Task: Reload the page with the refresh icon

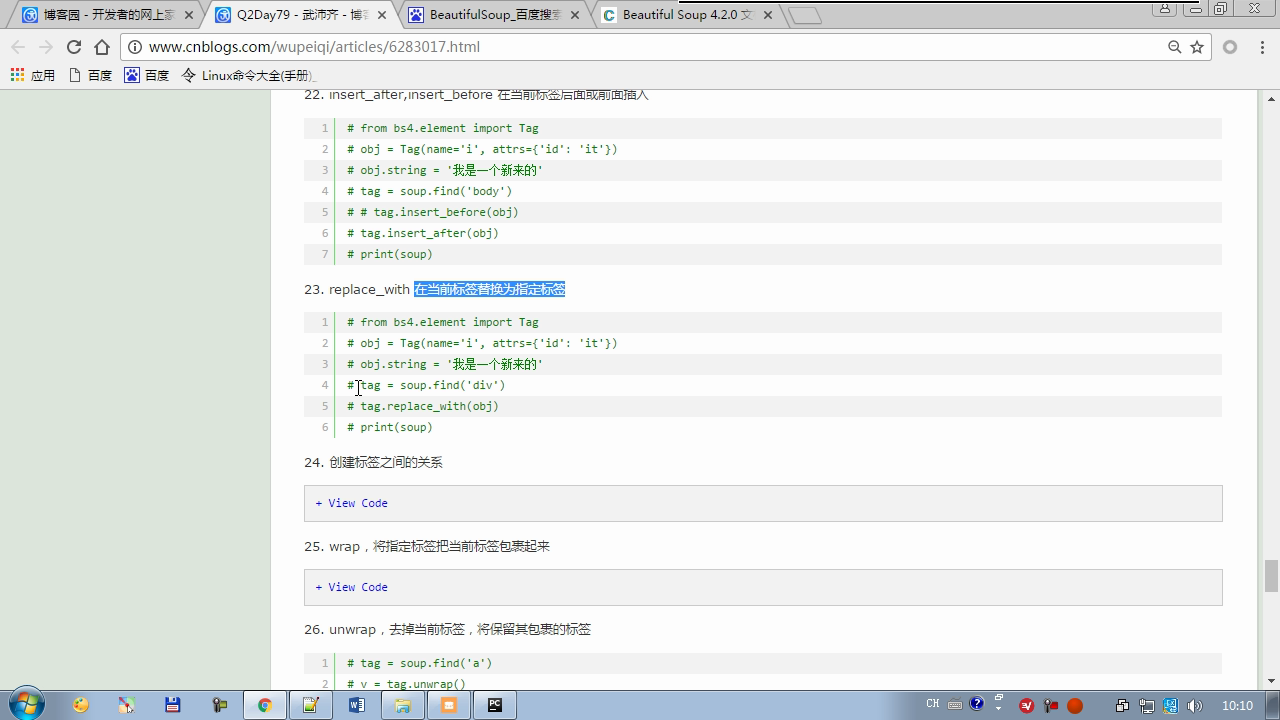Action: [73, 47]
